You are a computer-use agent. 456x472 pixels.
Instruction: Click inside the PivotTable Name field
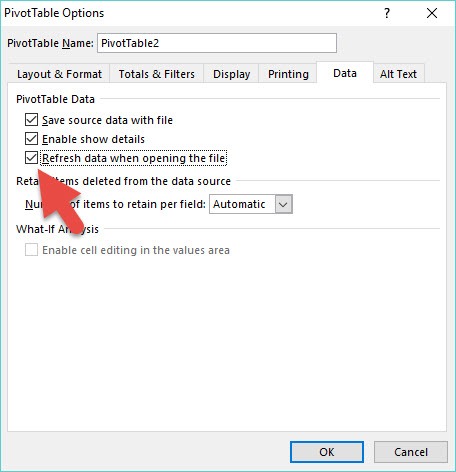pyautogui.click(x=217, y=43)
